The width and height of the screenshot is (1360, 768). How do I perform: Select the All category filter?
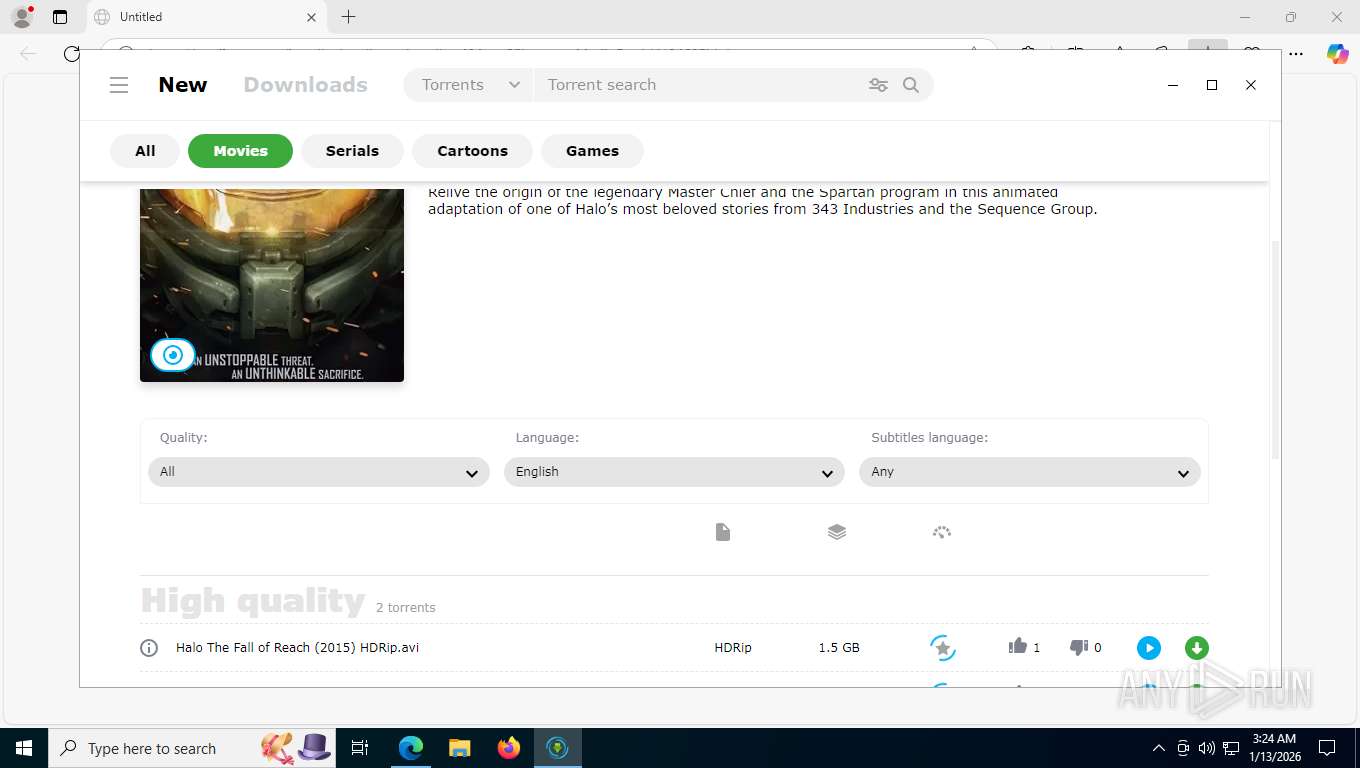[x=145, y=151]
